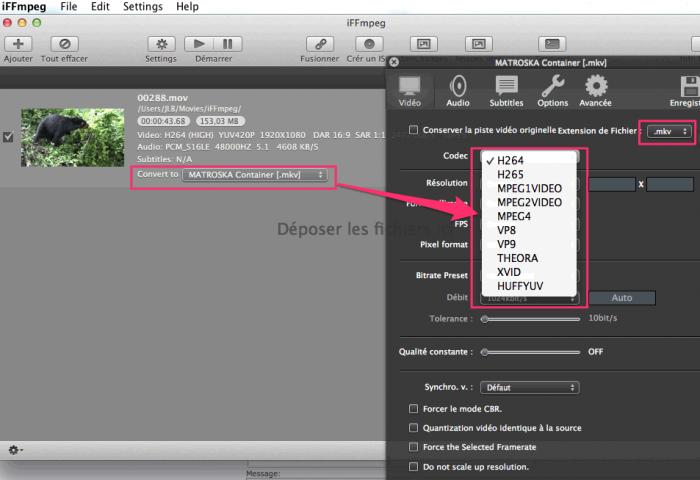Click the resolution height field
The height and width of the screenshot is (480, 700).
pyautogui.click(x=670, y=184)
